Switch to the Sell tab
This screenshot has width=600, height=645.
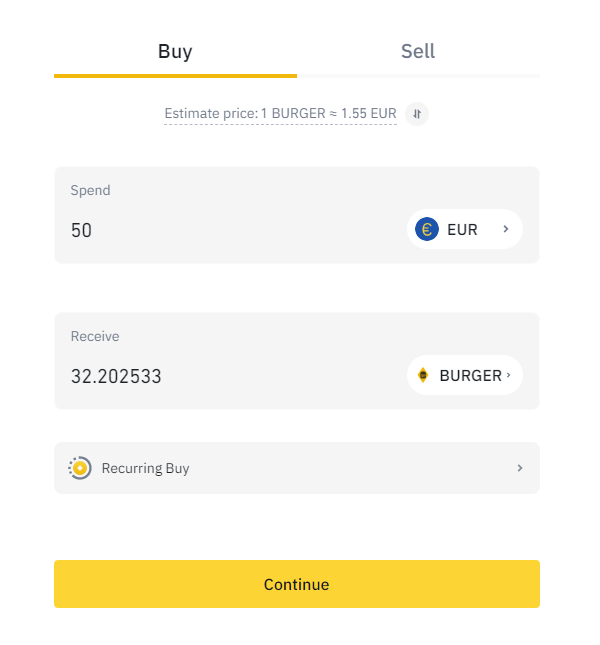click(418, 51)
